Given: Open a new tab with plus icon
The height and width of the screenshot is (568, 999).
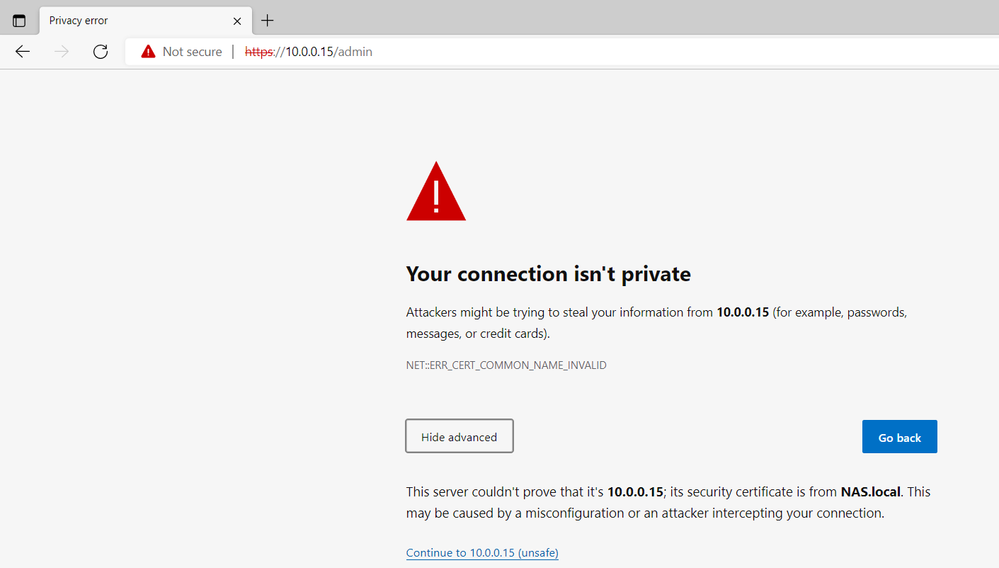Looking at the screenshot, I should [x=267, y=21].
